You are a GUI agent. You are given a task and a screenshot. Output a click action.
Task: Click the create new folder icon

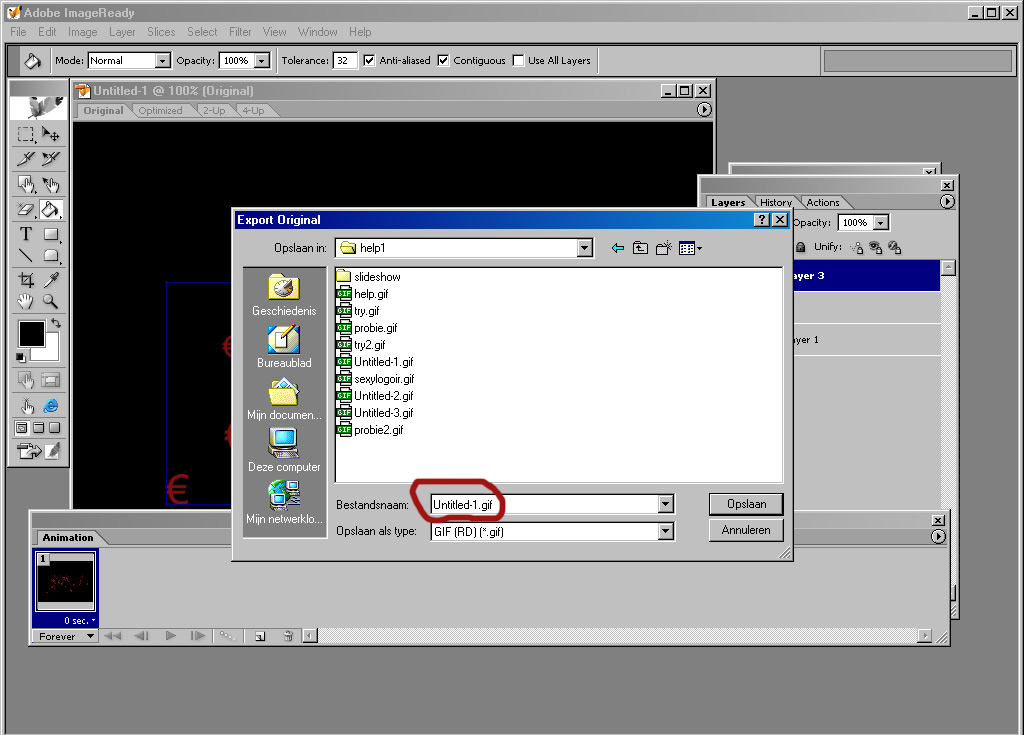663,248
